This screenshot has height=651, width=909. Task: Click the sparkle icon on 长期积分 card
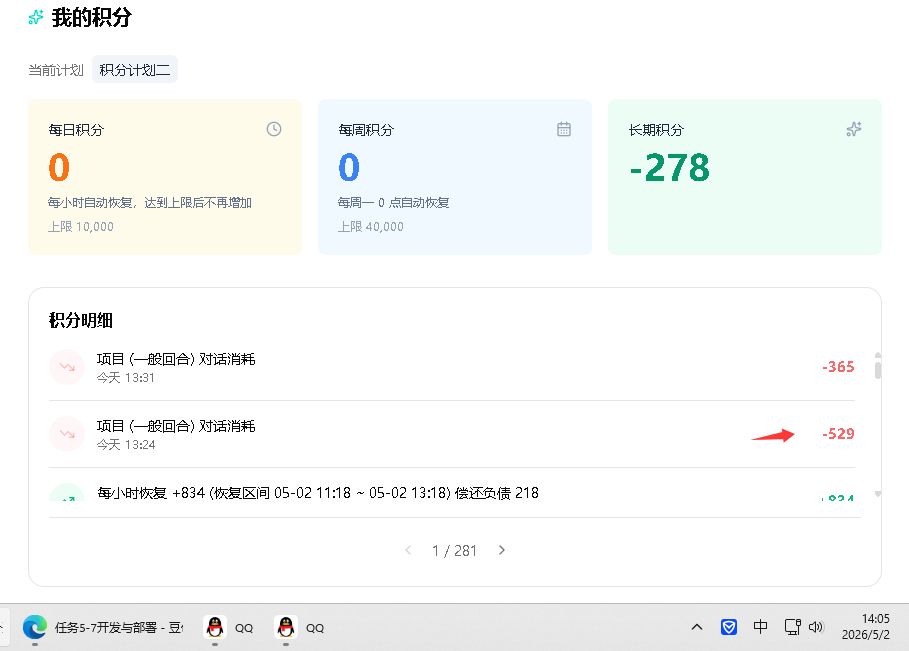pos(853,129)
